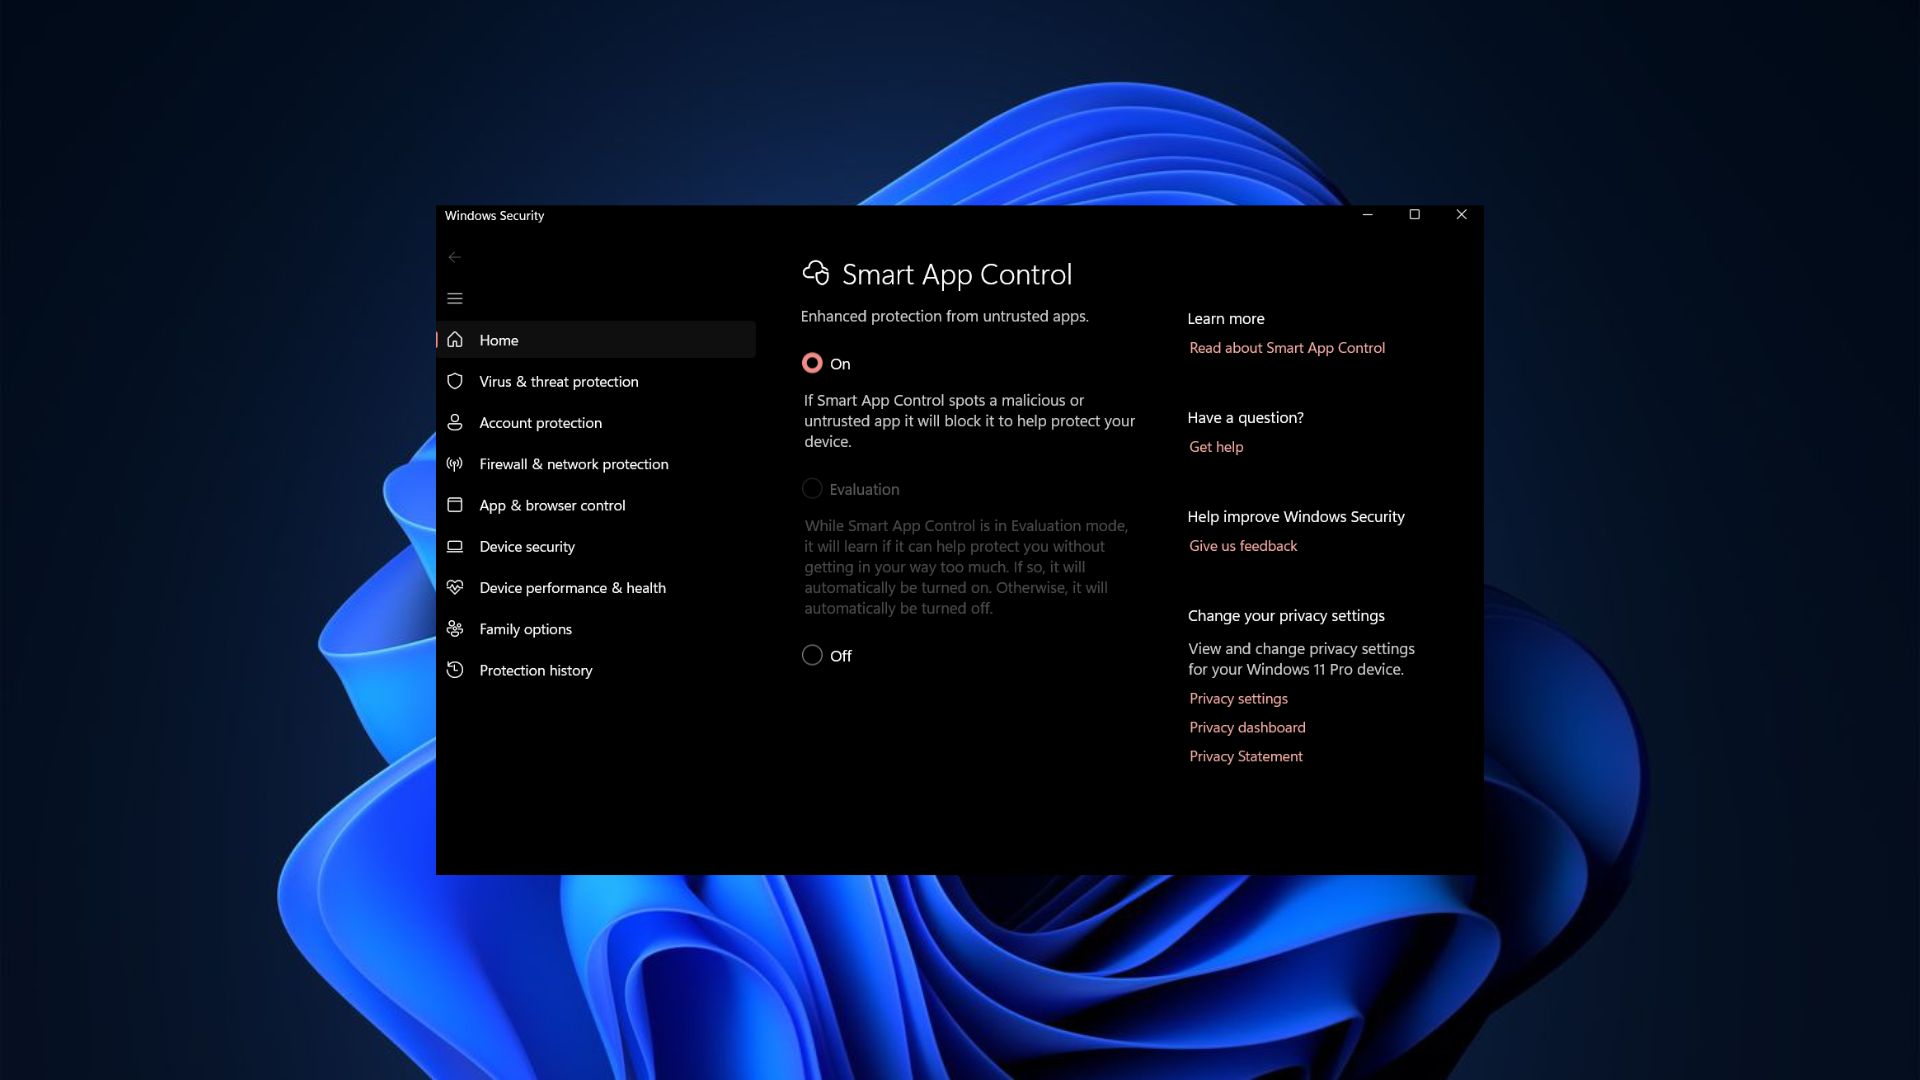
Task: Click the 'Have a question?' heading
Action: pyautogui.click(x=1245, y=417)
